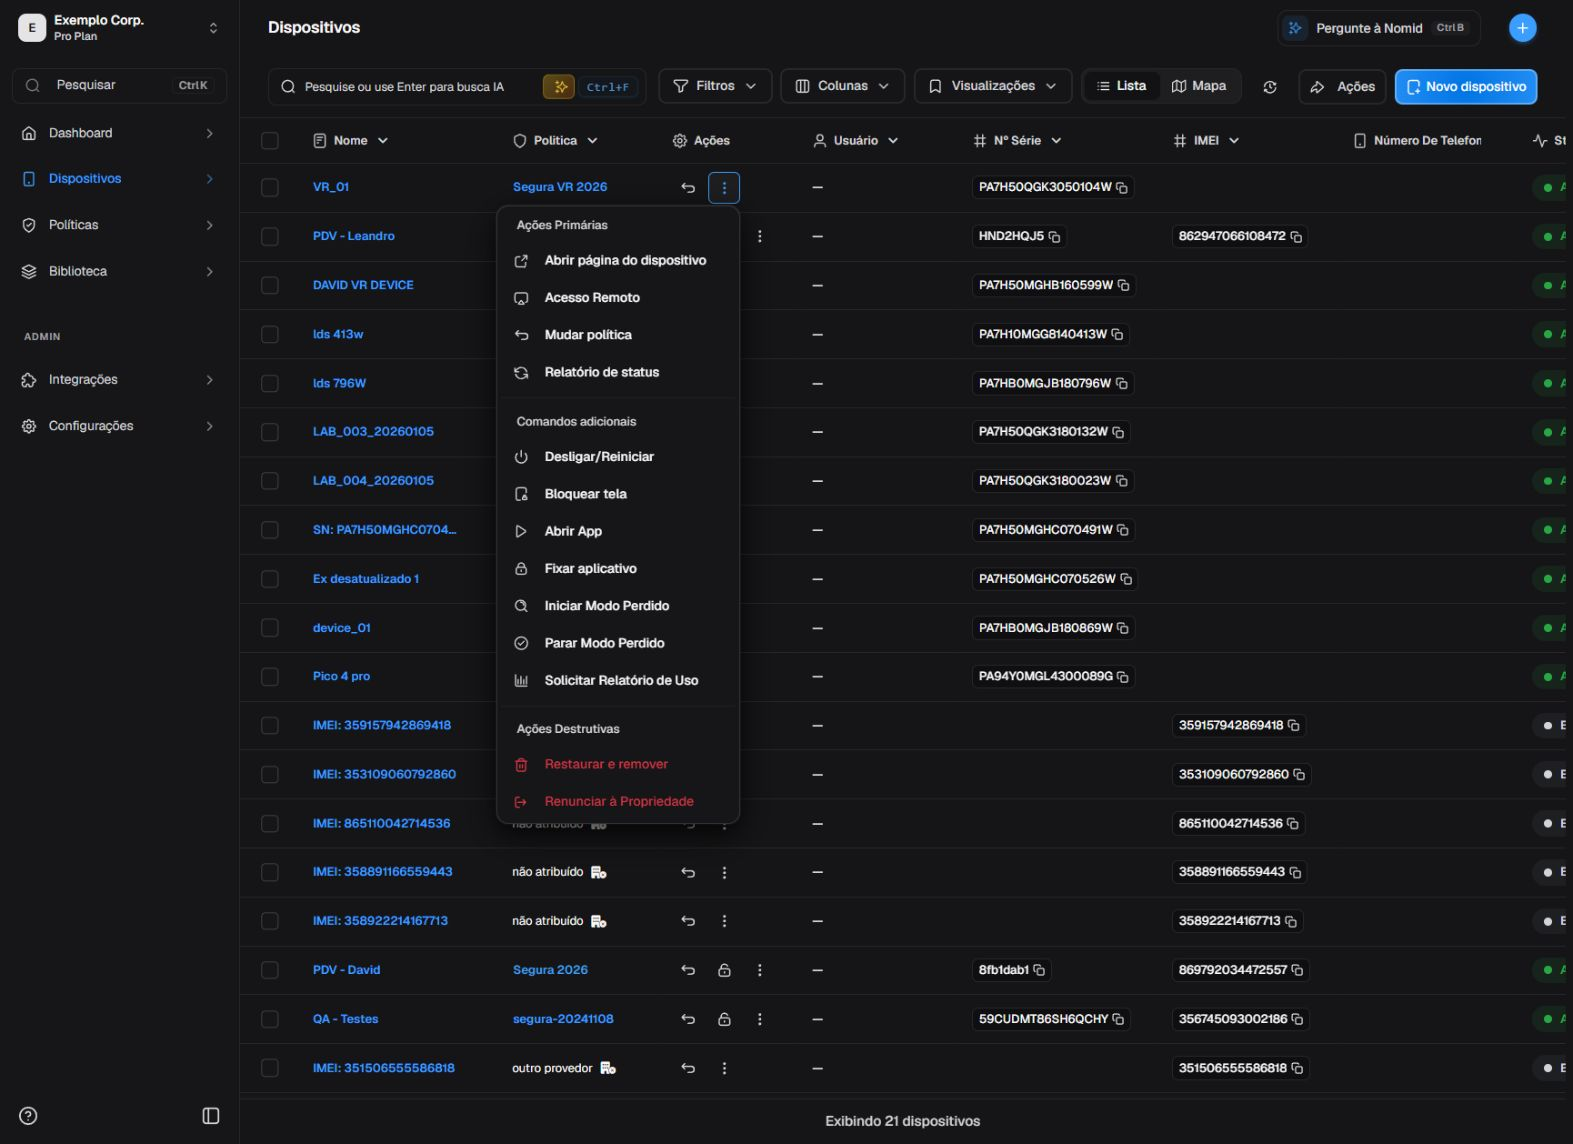This screenshot has width=1573, height=1144.
Task: Open the Pergunte à Nomid assistant
Action: (1378, 28)
